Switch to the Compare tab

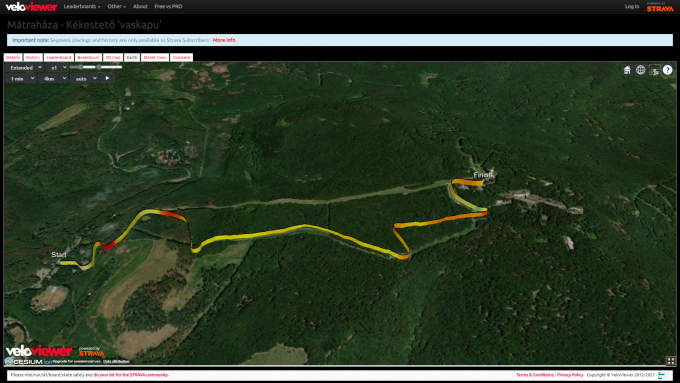(x=181, y=57)
